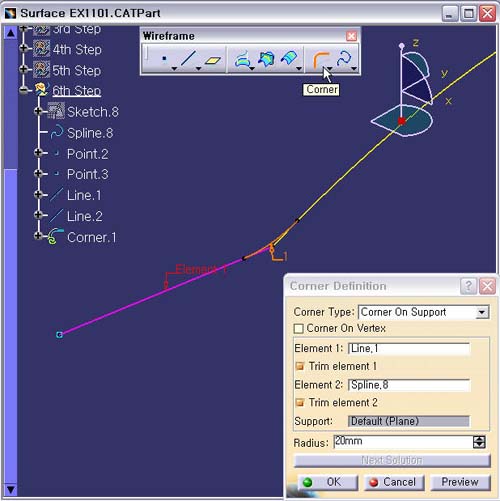Expand the Sketch.8 tree node
Image resolution: width=500 pixels, height=501 pixels.
click(x=38, y=111)
